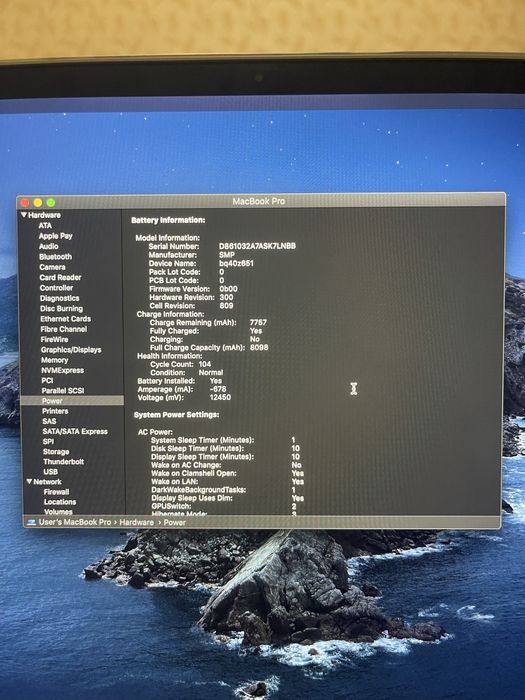
Task: Click the System Sleep Timer row label
Action: point(202,440)
